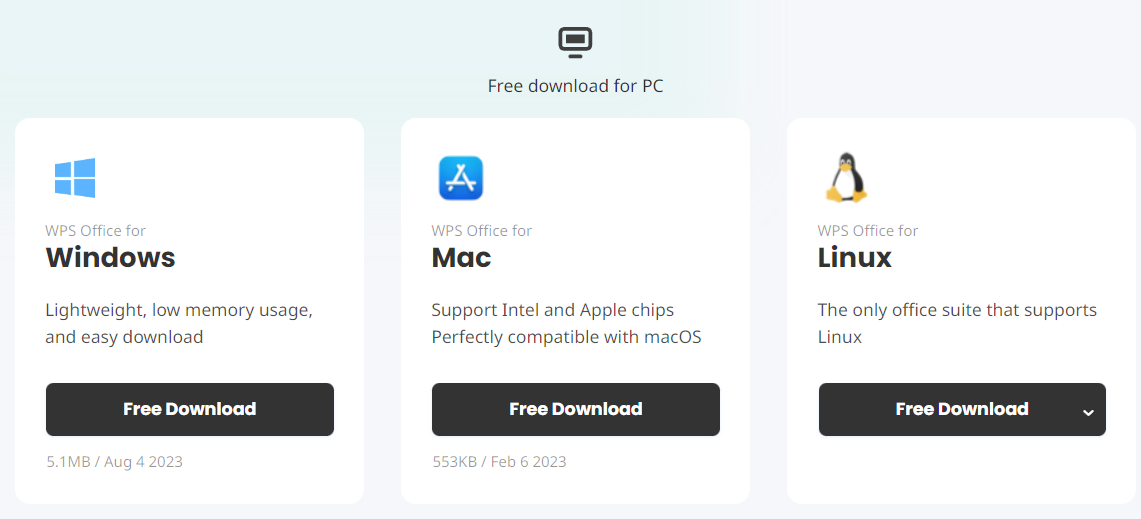1141x519 pixels.
Task: Click the blue Windows logo icon
Action: 74,178
